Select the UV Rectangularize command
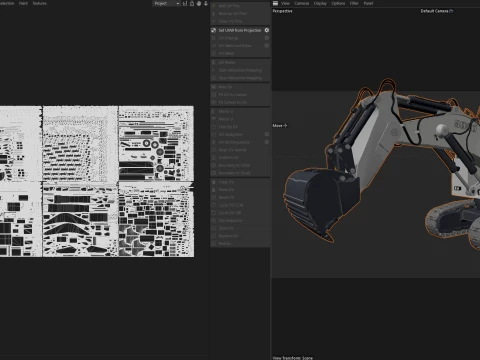 click(x=240, y=142)
